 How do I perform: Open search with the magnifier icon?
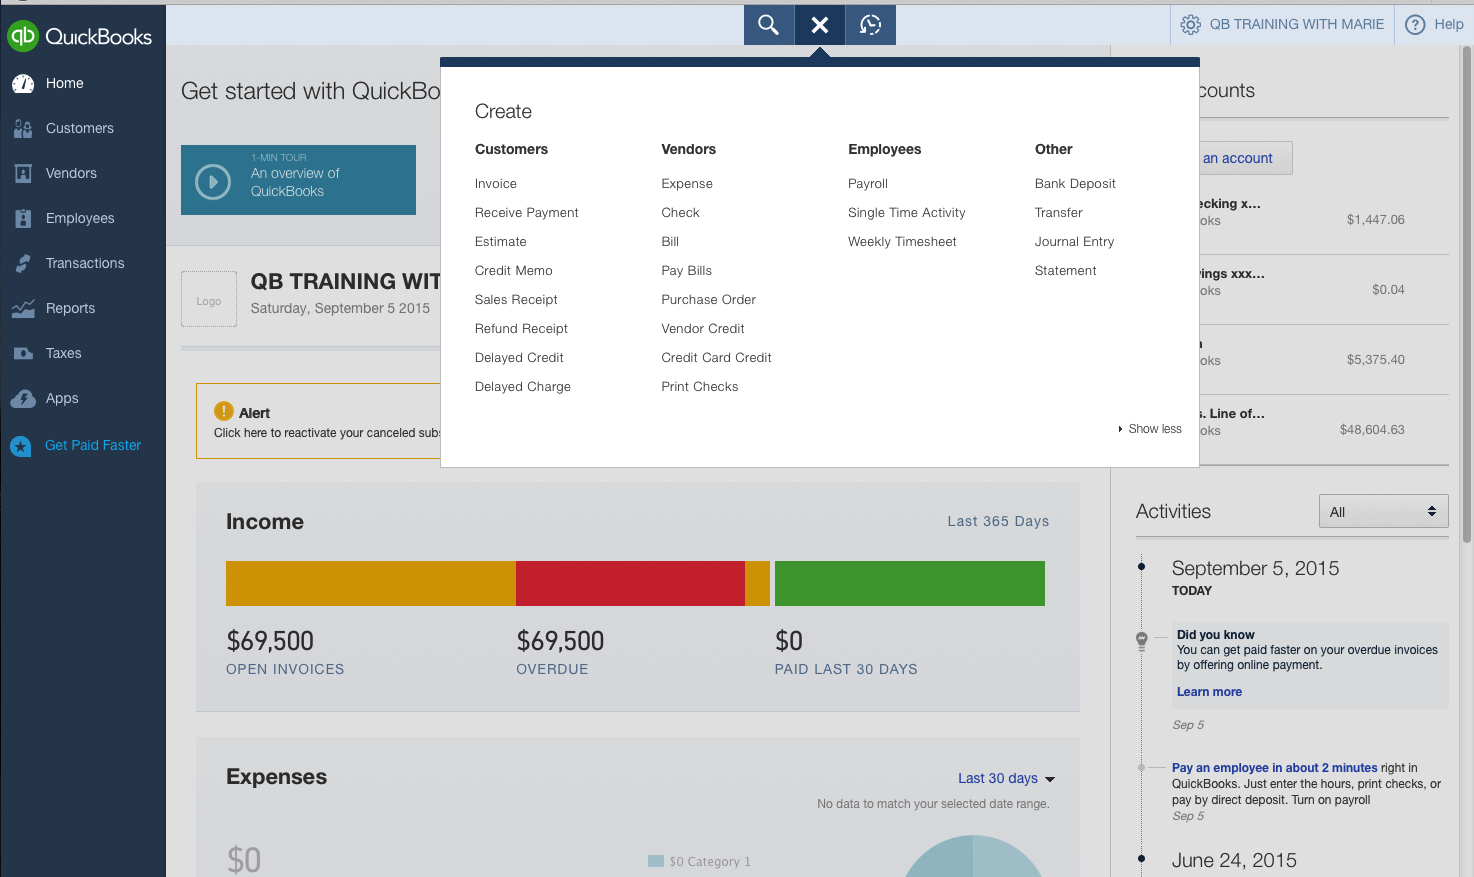768,25
